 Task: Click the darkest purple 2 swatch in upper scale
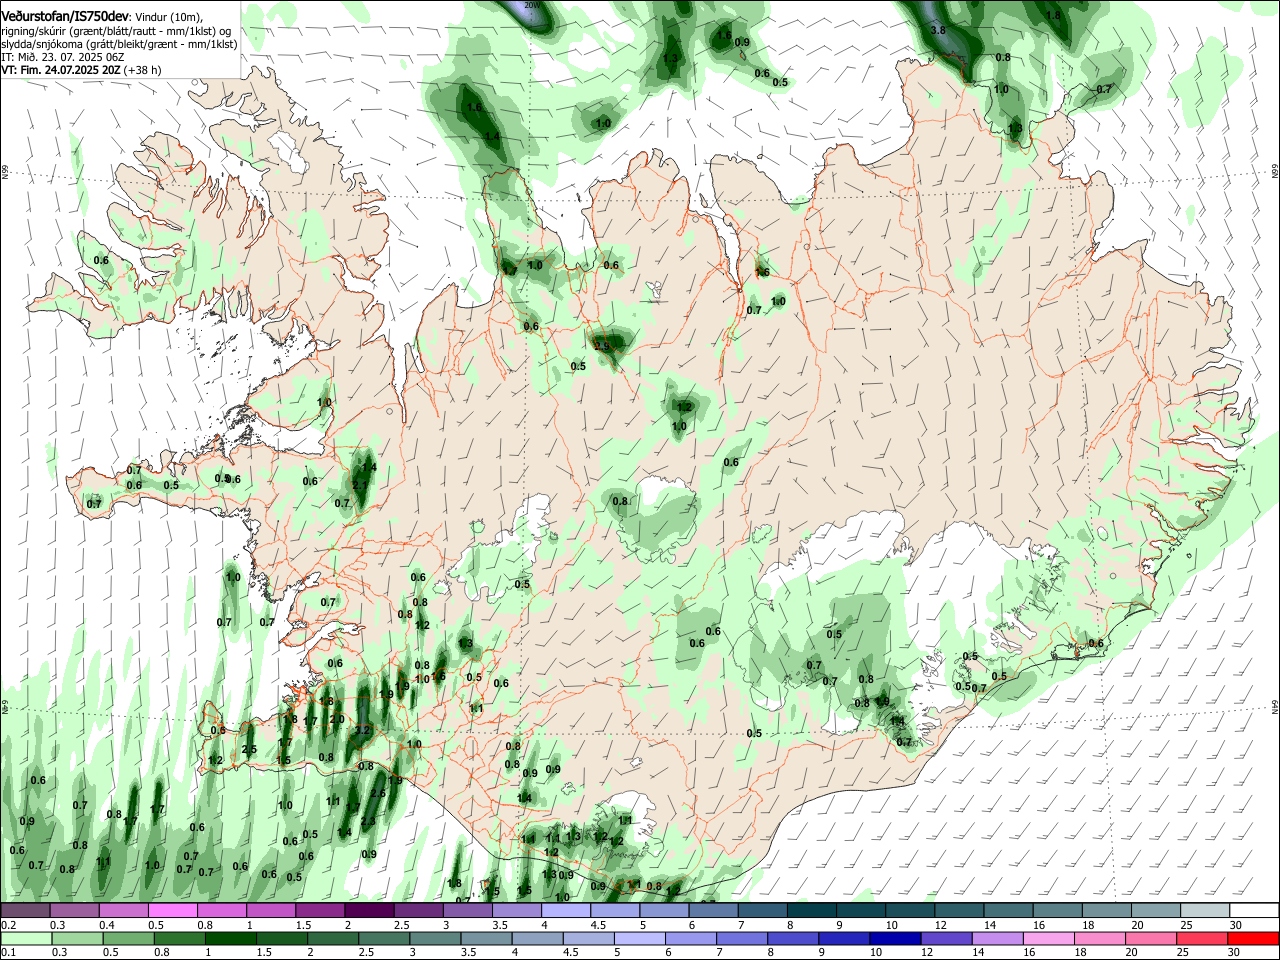pos(369,911)
